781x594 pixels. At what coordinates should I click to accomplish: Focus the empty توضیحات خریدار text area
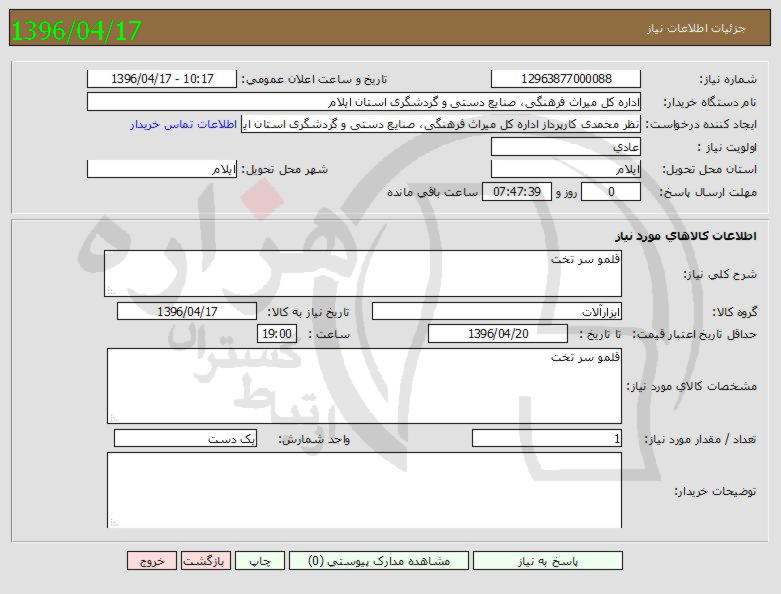click(x=363, y=490)
